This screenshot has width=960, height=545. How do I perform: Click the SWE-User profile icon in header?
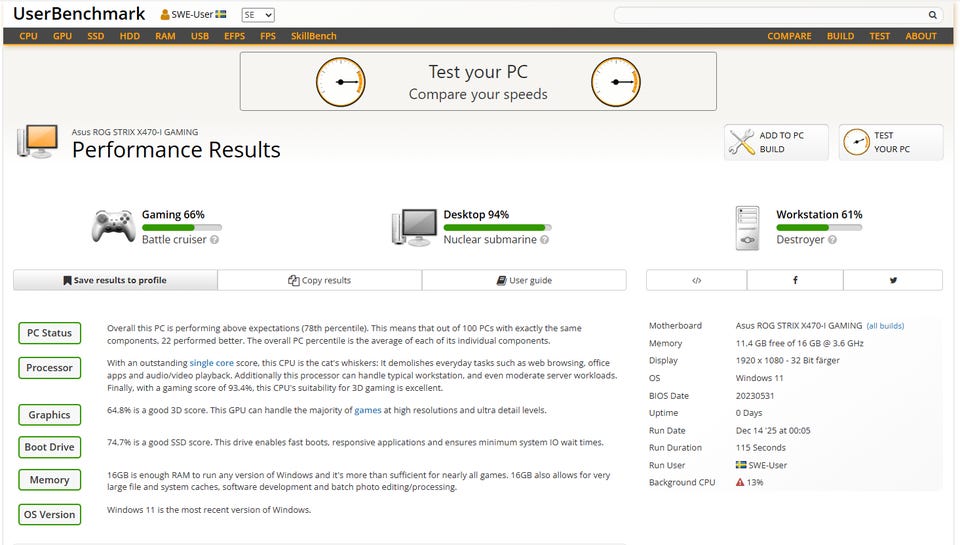[165, 15]
